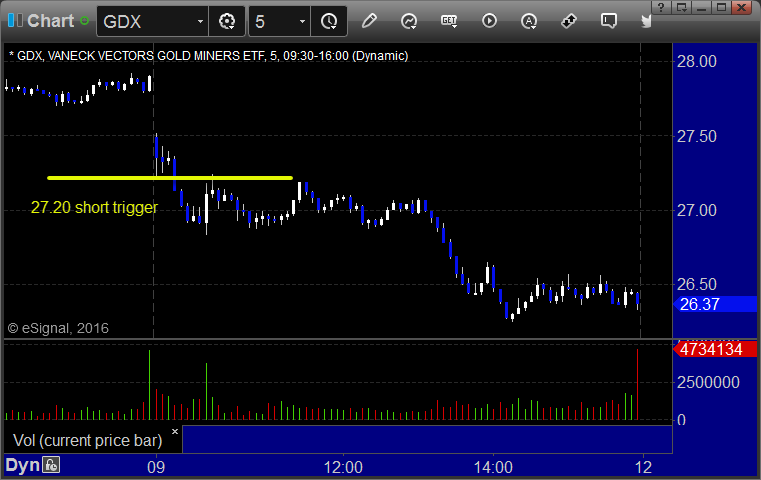Click the 27.50 price axis label
Screen dimensions: 761x480
(696, 136)
